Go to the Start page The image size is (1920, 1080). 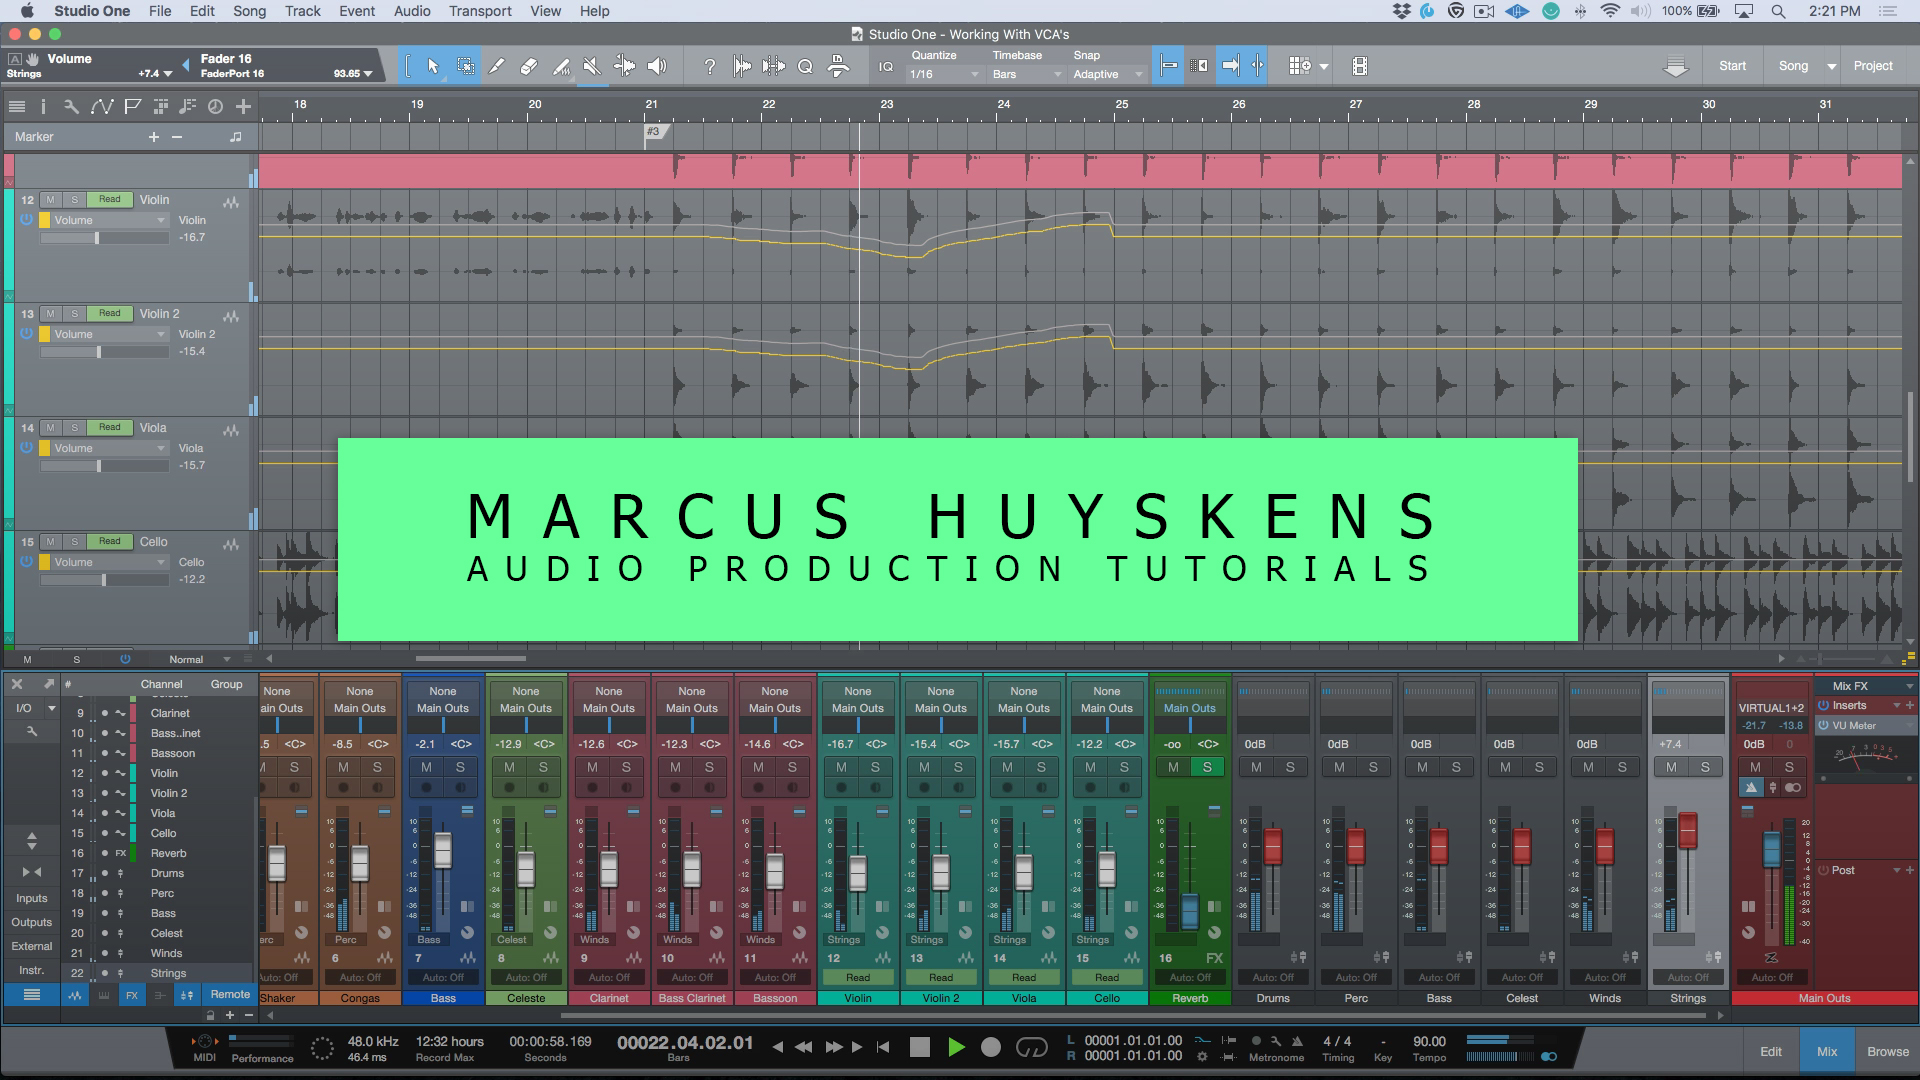pos(1732,66)
